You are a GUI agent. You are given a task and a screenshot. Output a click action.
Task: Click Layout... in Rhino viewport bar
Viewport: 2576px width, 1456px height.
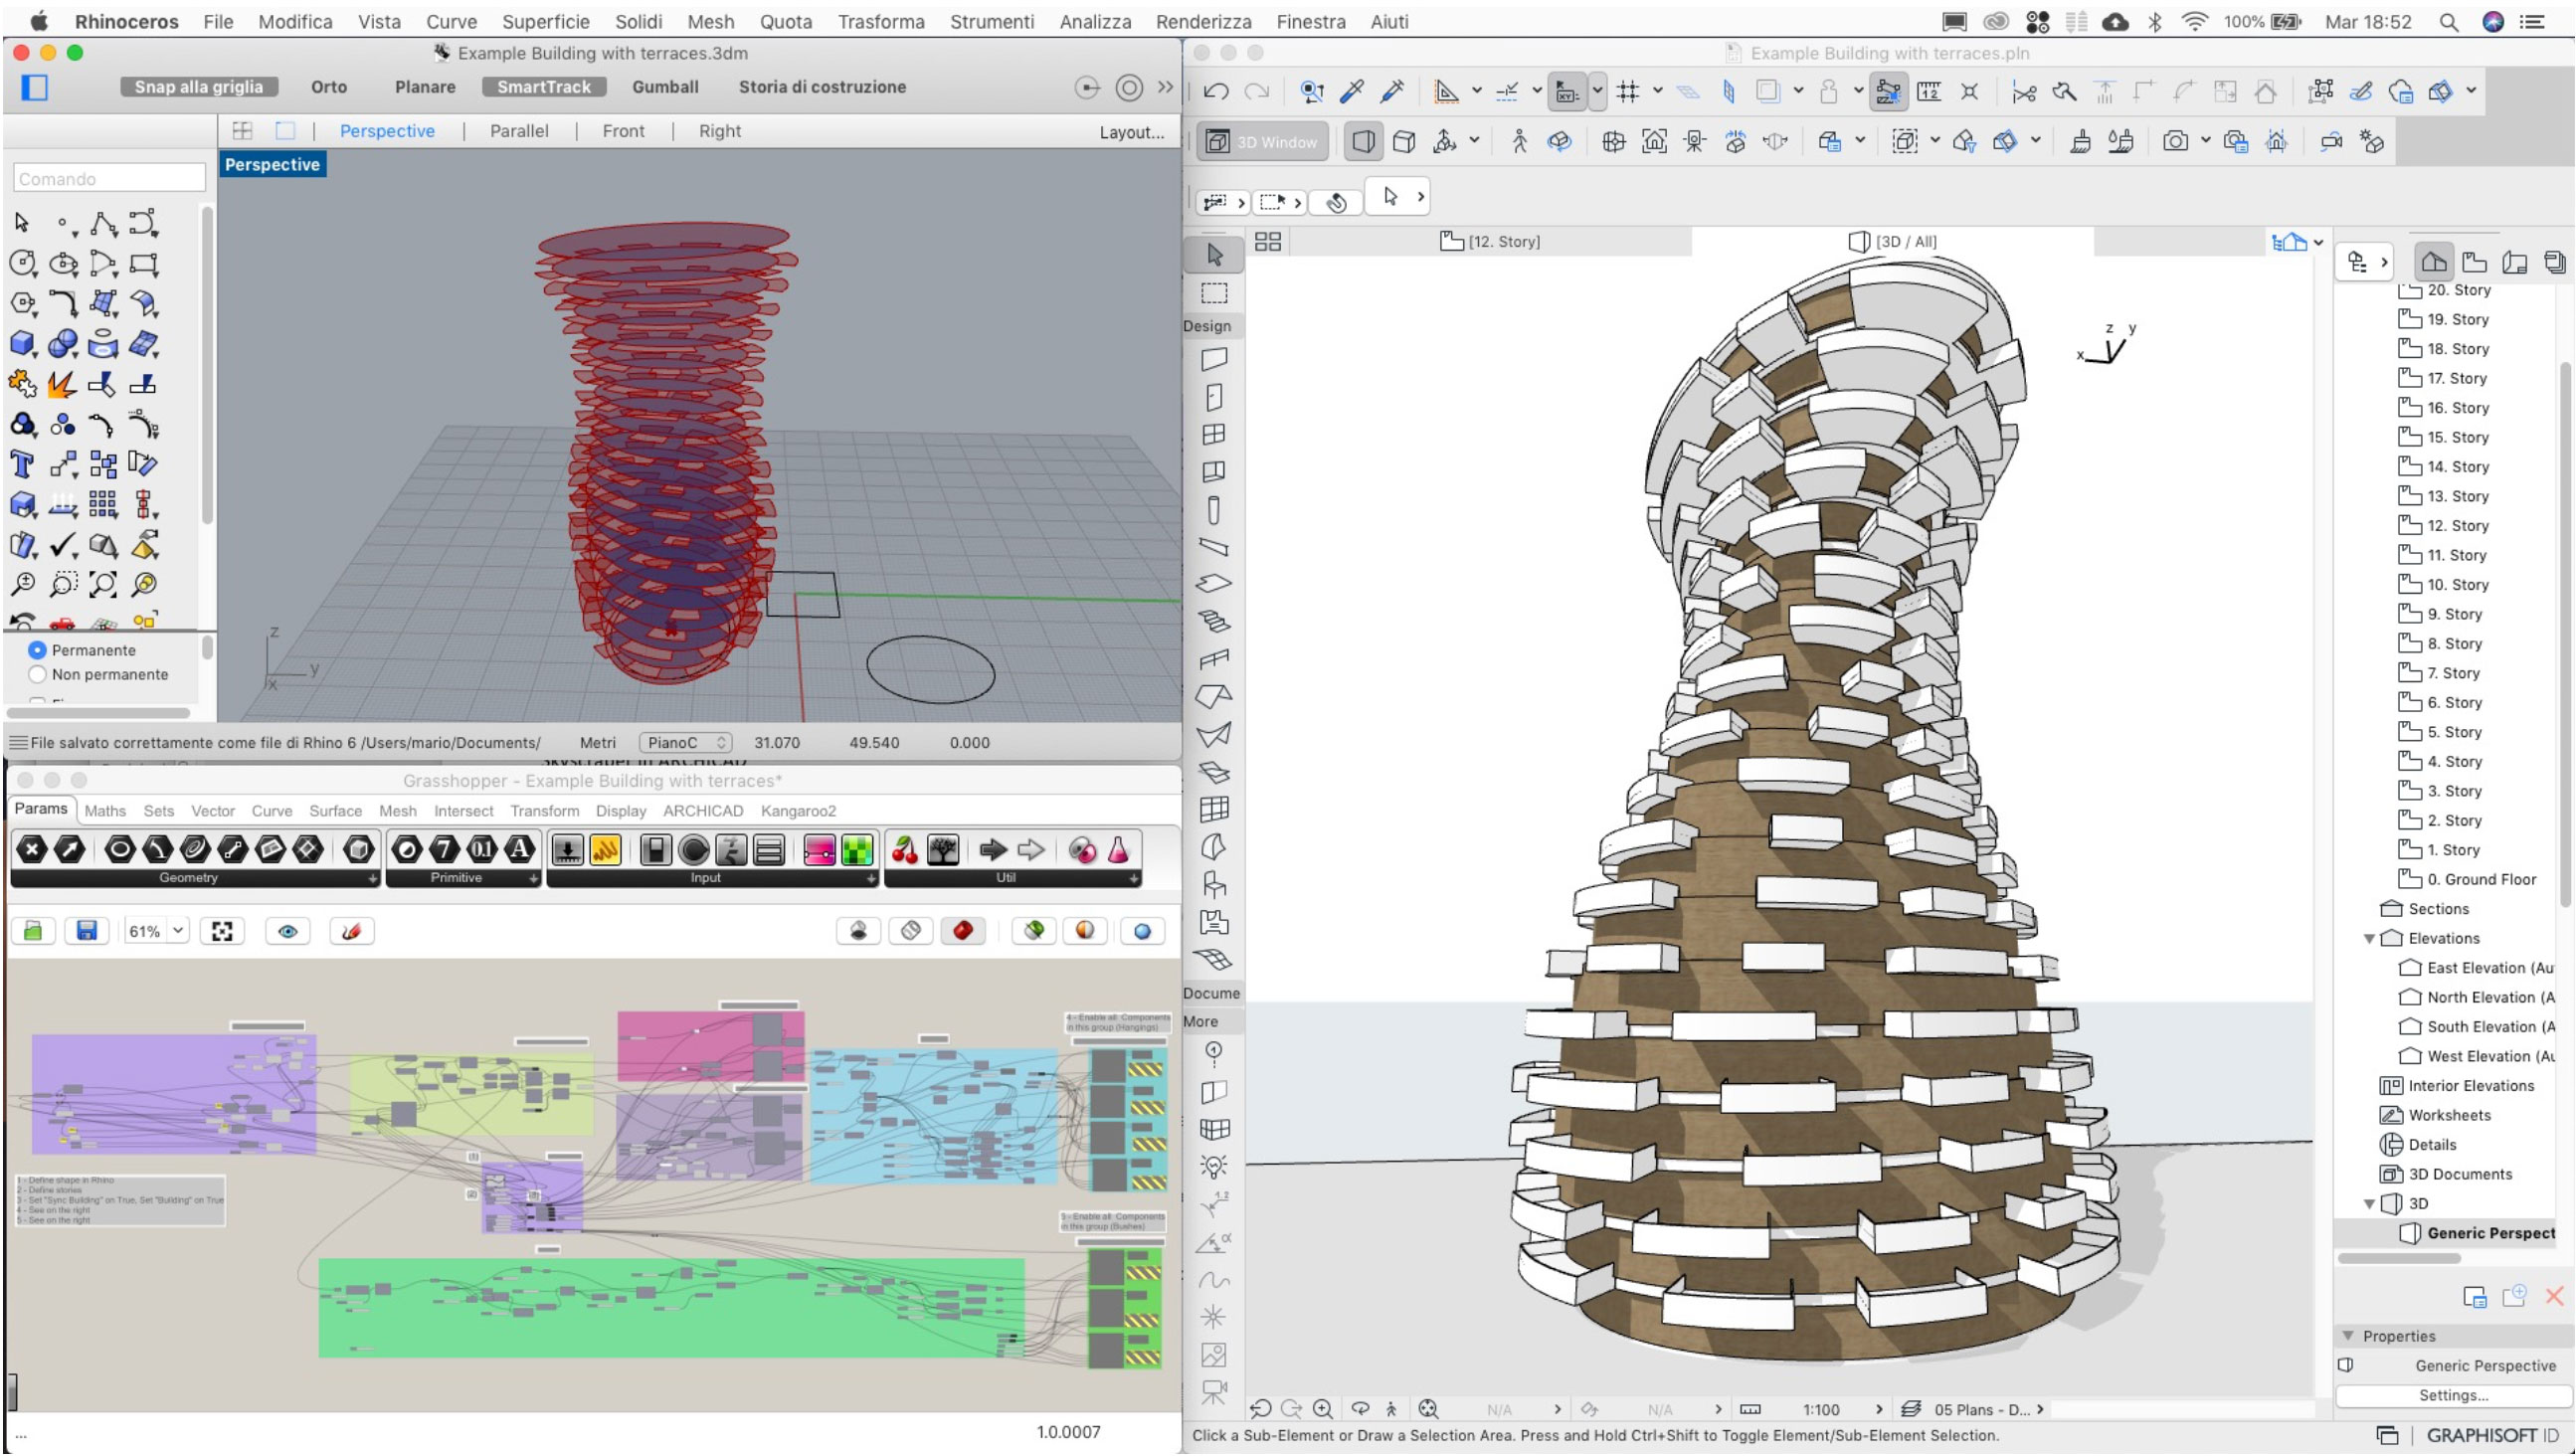pyautogui.click(x=1131, y=132)
